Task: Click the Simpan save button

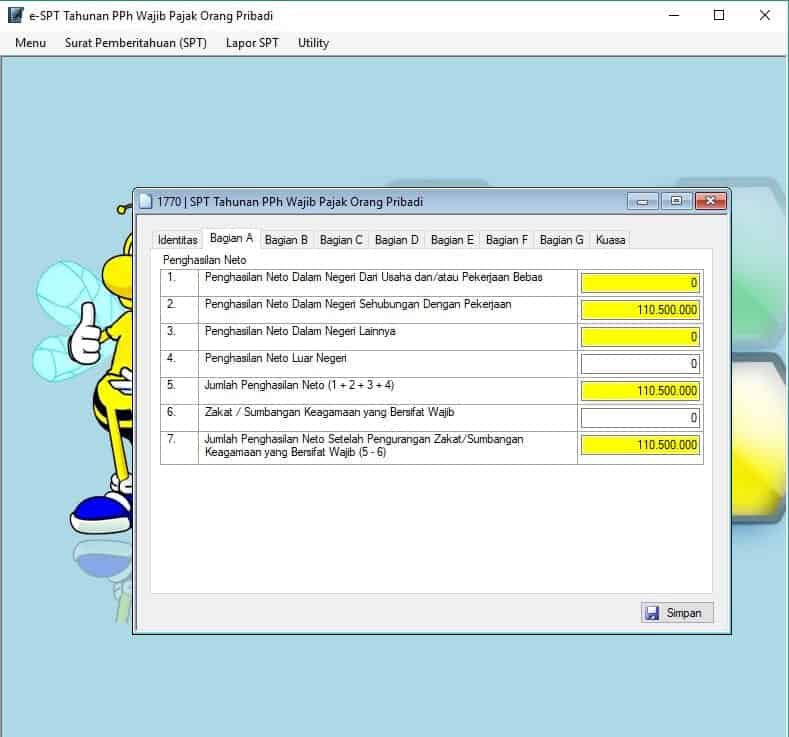Action: (x=677, y=613)
